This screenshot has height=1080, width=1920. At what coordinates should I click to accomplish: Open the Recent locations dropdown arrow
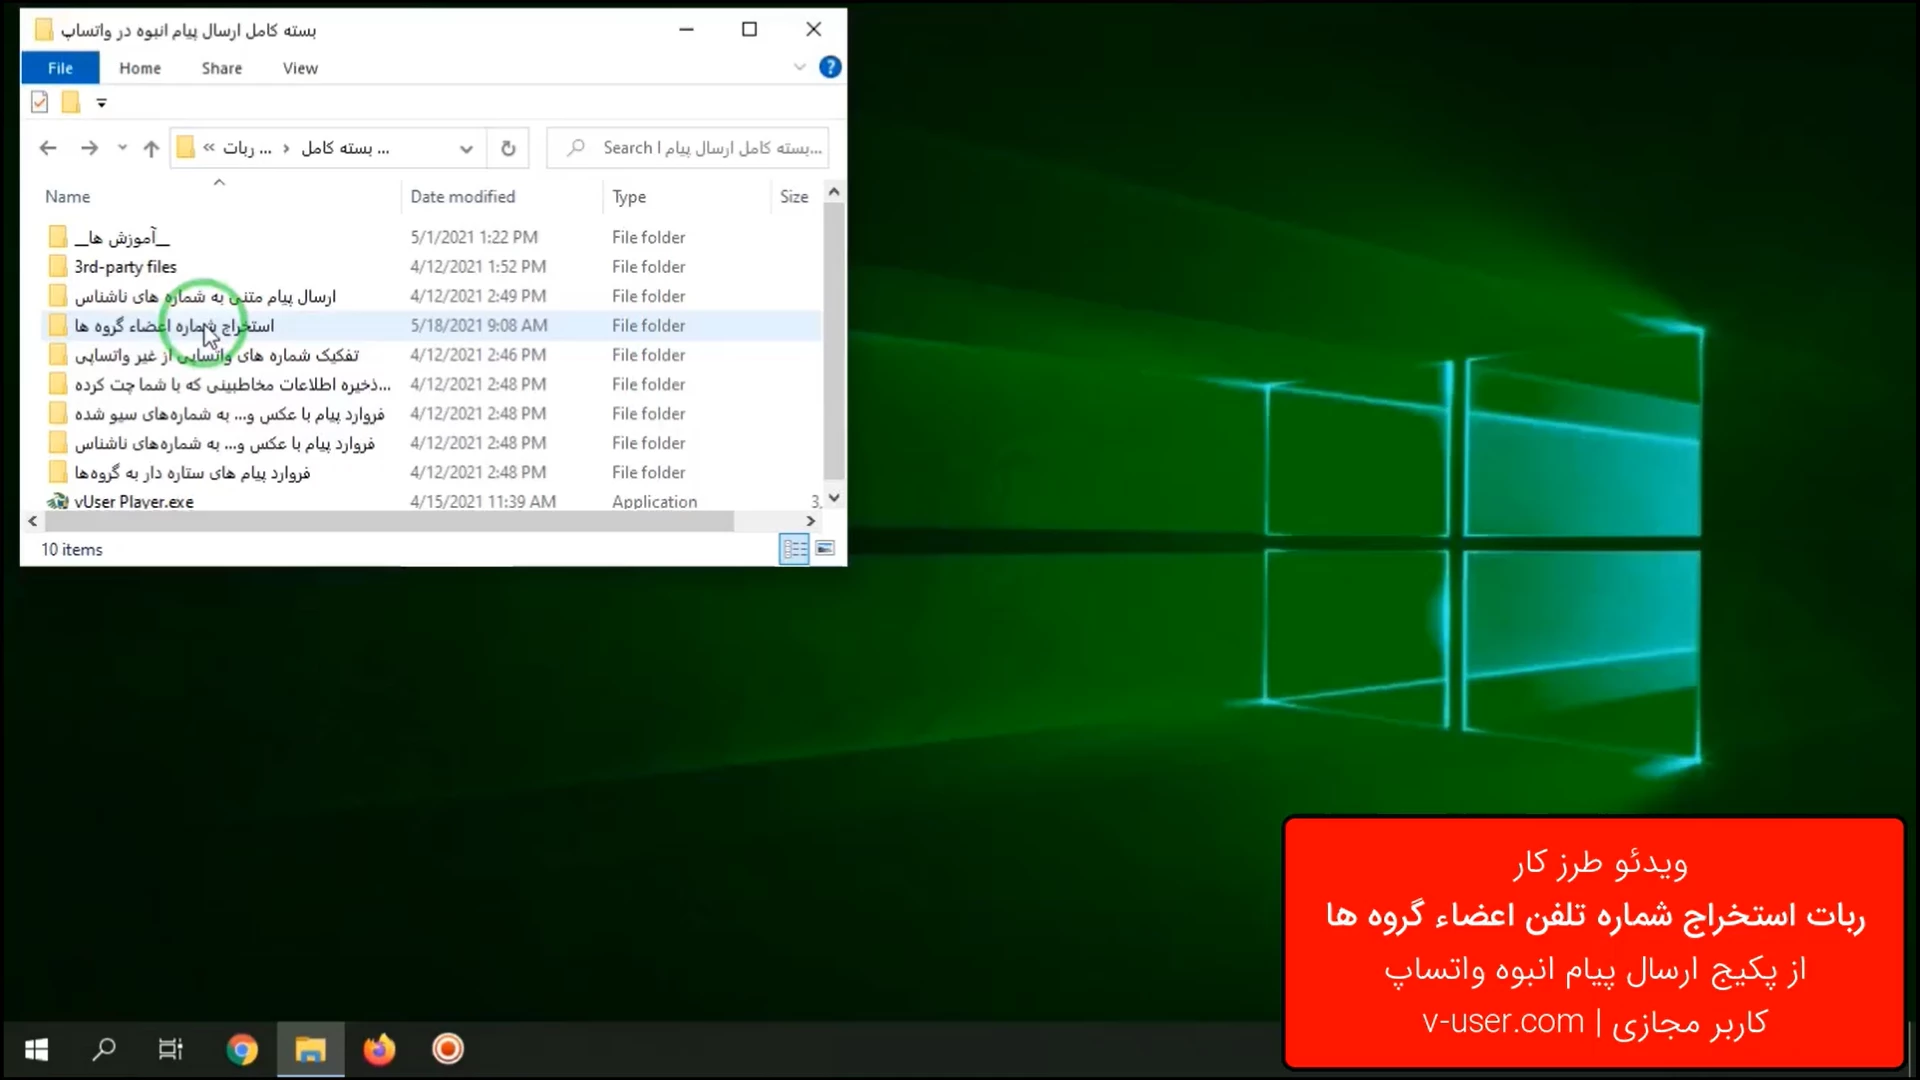(122, 148)
